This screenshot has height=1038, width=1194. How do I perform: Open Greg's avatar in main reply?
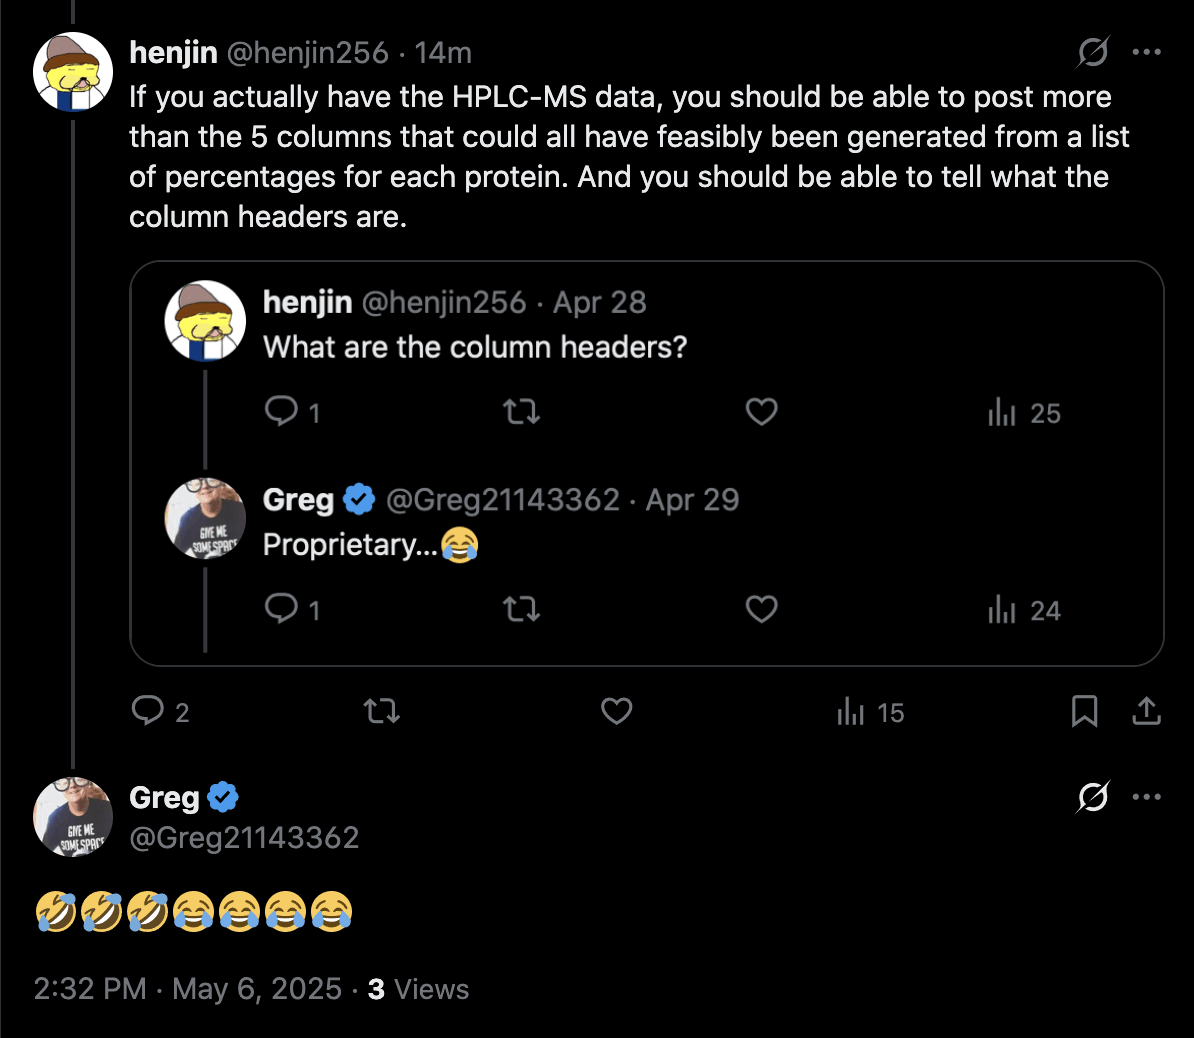[72, 817]
